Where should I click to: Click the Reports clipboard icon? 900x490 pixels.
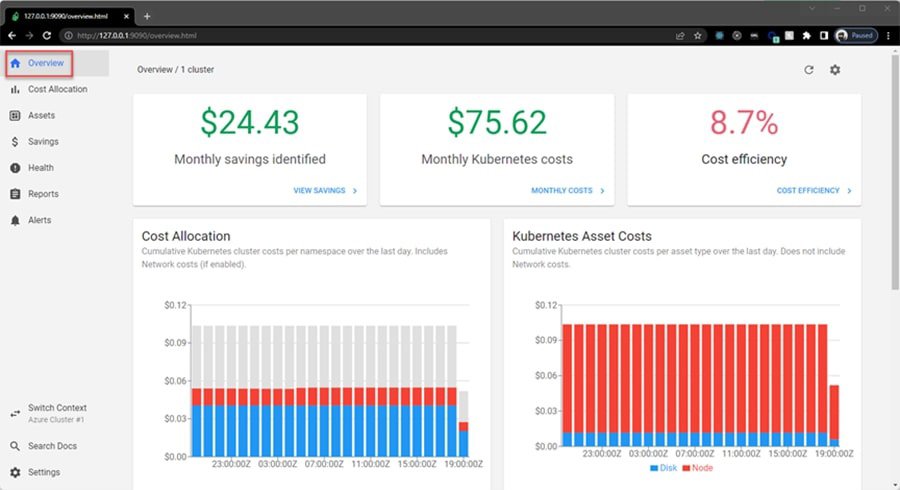click(x=15, y=194)
